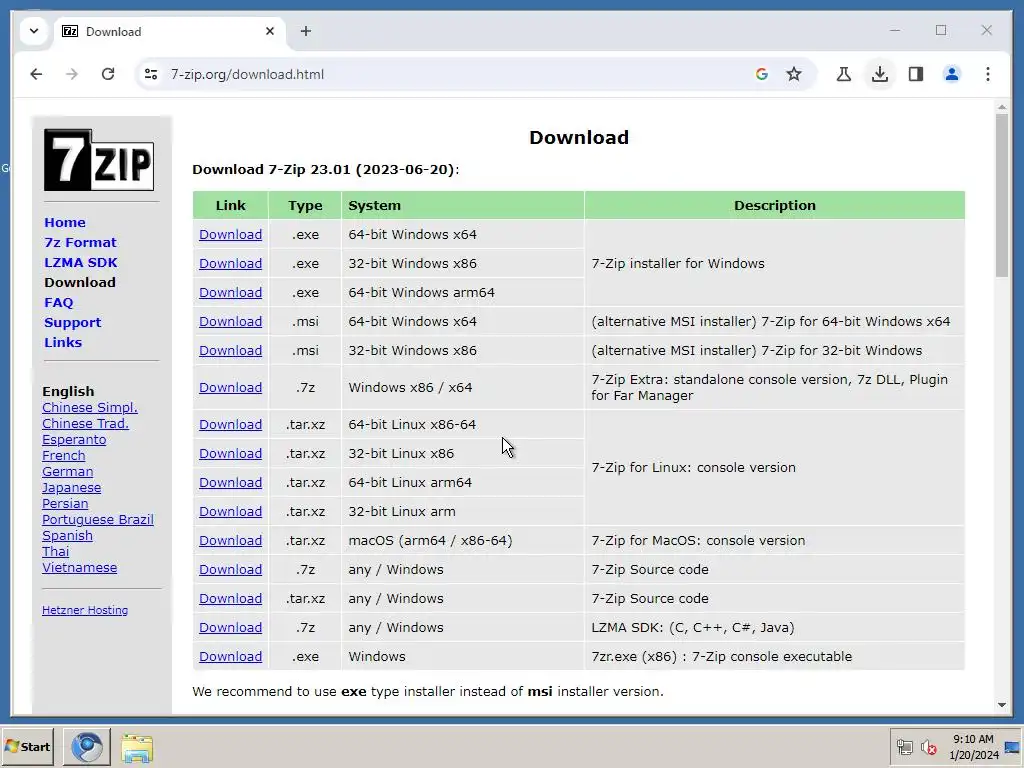Download the .exe for 64-bit Windows arm64
This screenshot has height=768, width=1024.
click(231, 293)
